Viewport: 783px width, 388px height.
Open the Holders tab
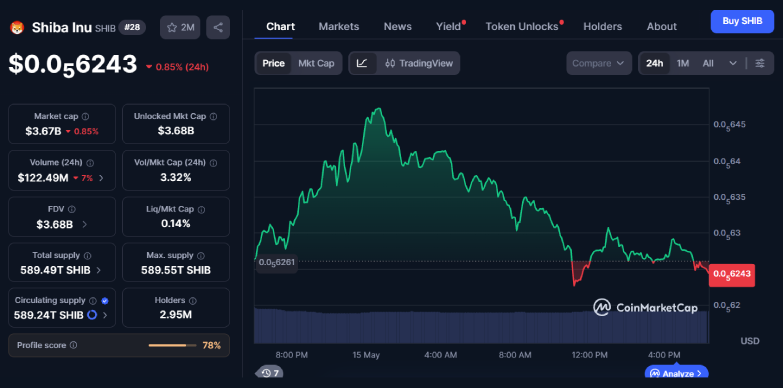(x=602, y=26)
